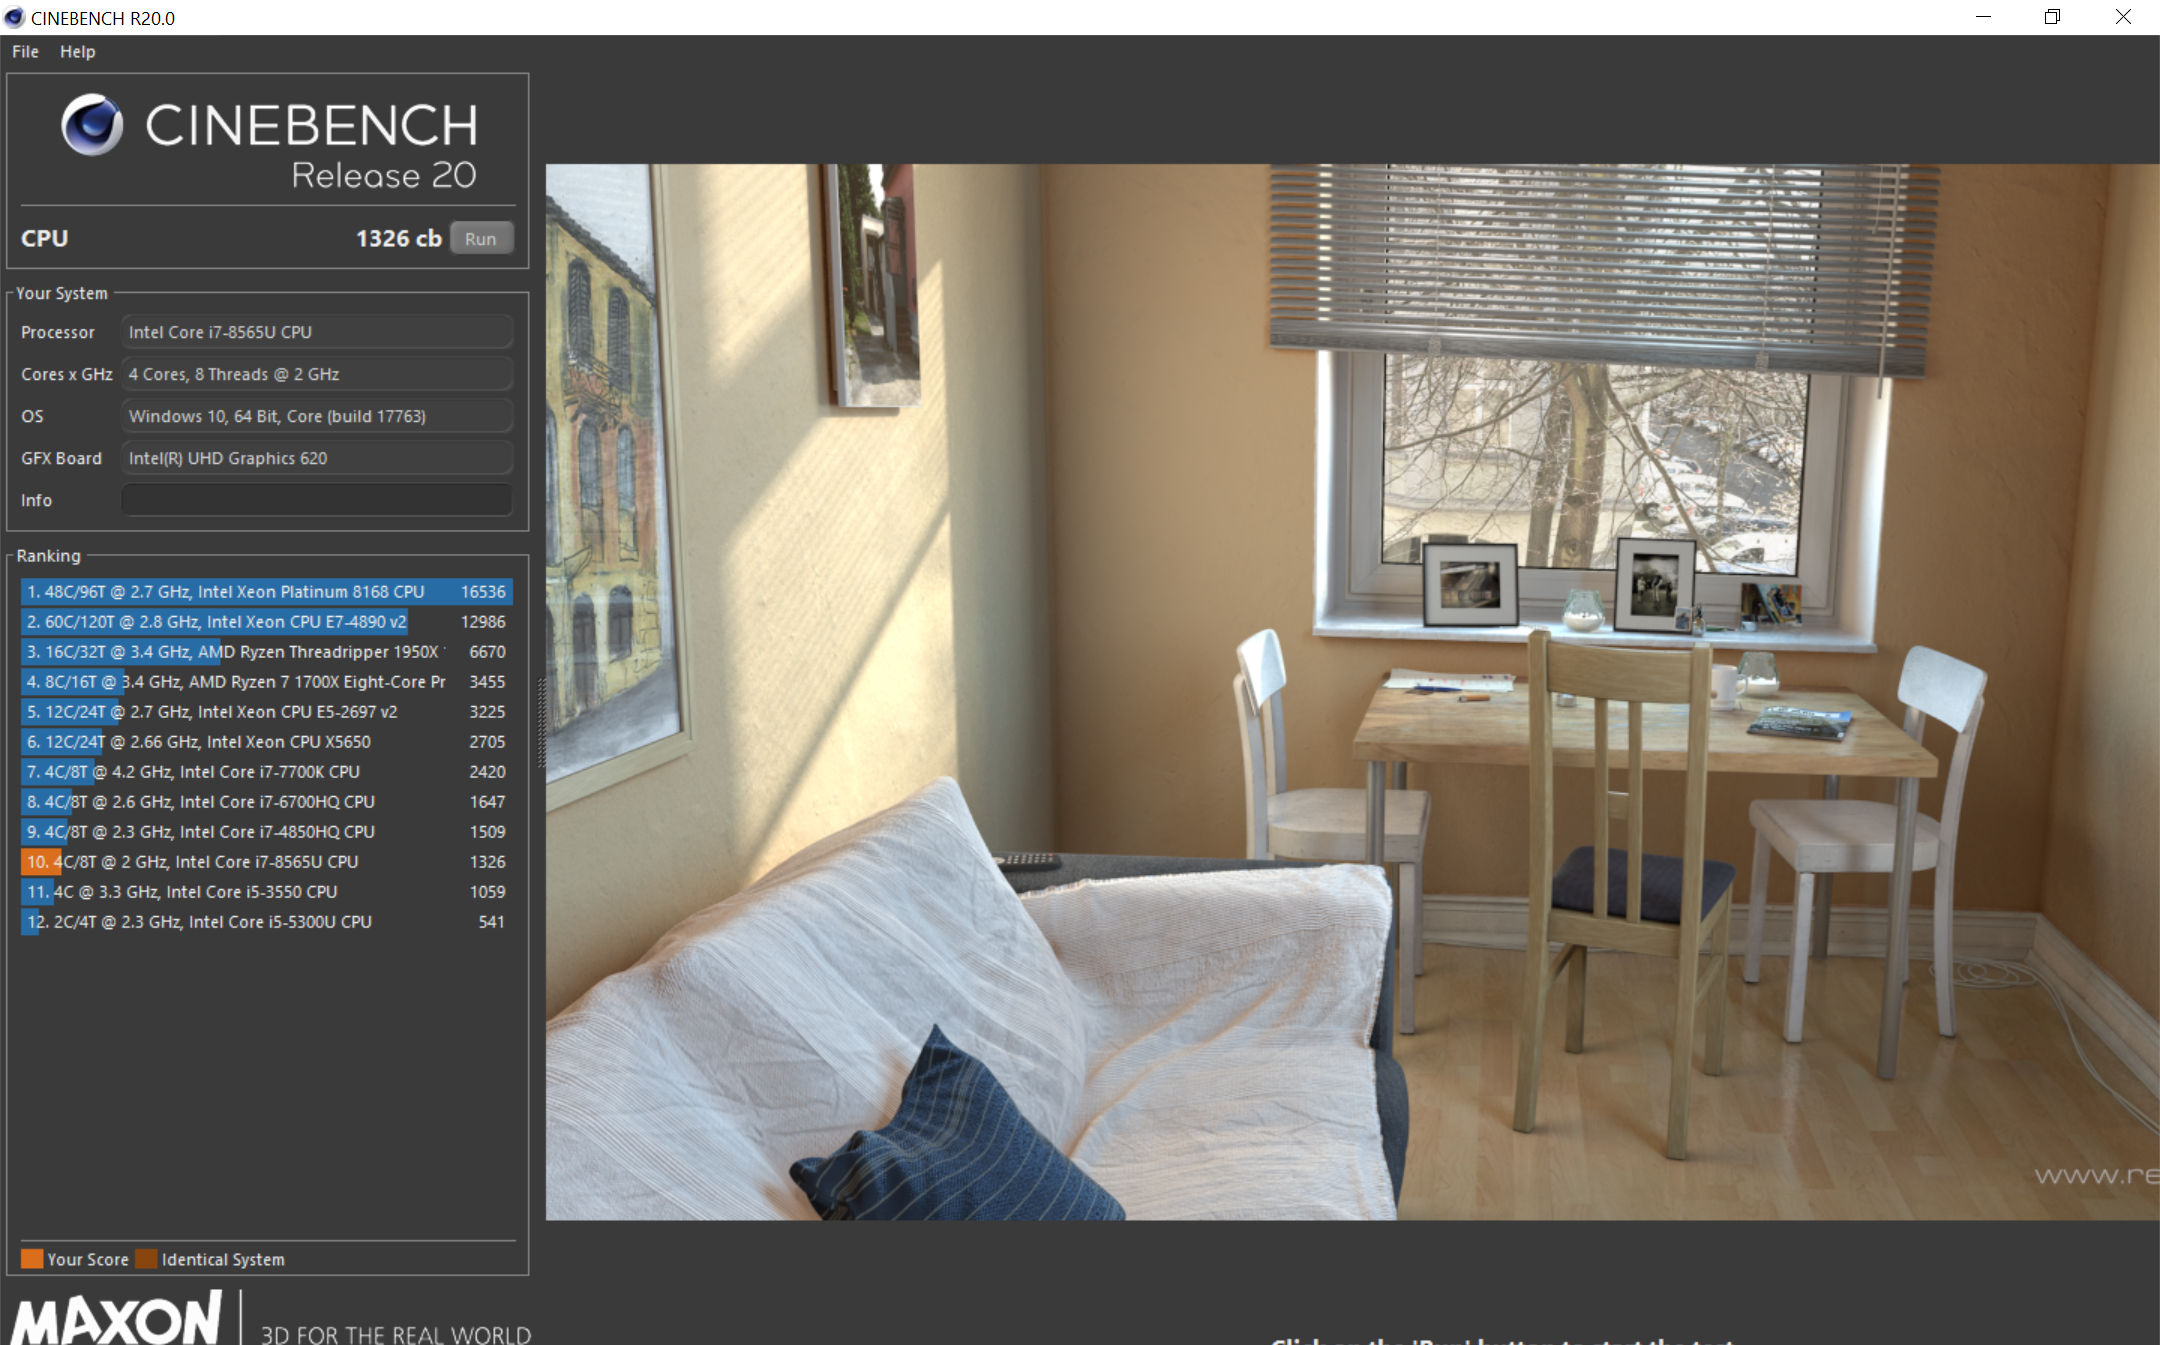
Task: Minimize the Cinebench window
Action: pyautogui.click(x=1983, y=17)
